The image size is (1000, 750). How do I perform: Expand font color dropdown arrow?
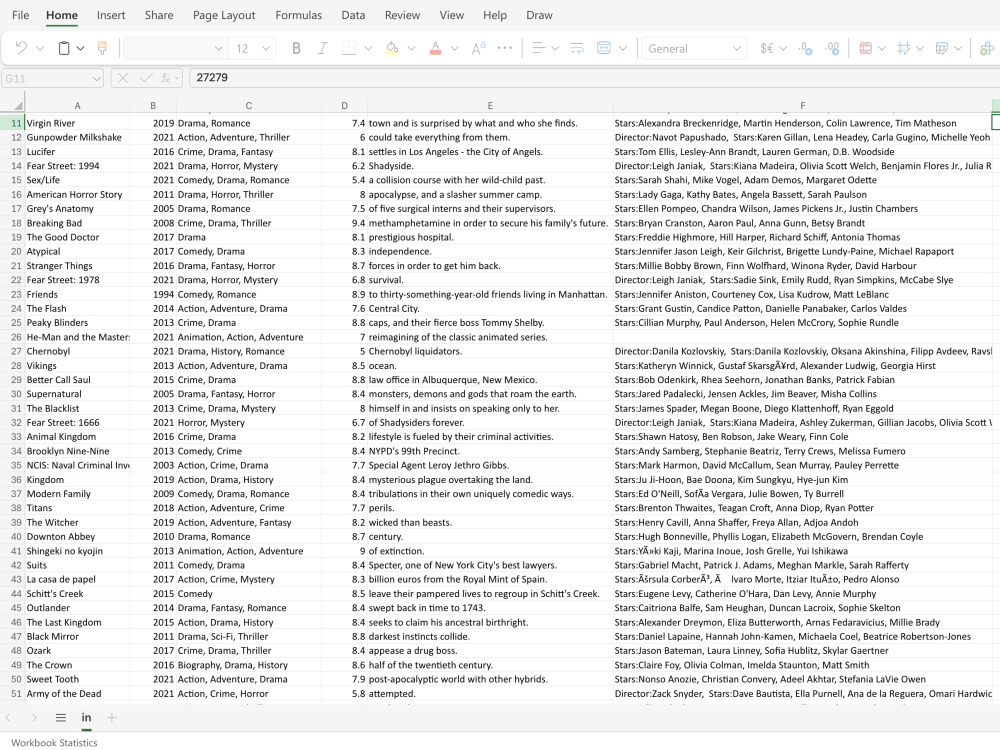tap(455, 48)
